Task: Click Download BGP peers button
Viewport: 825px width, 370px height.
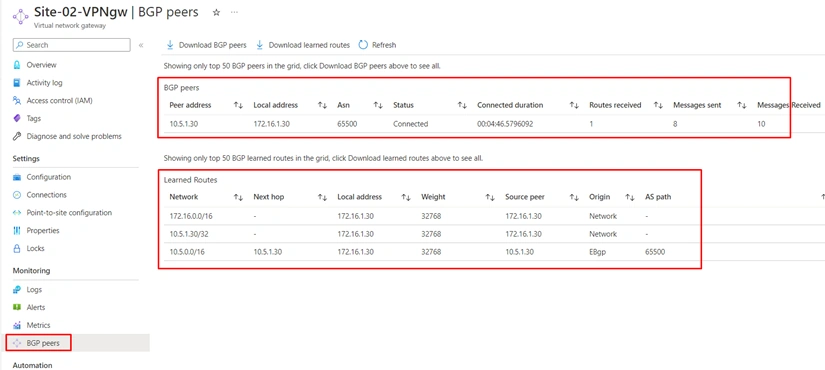Action: tap(206, 45)
